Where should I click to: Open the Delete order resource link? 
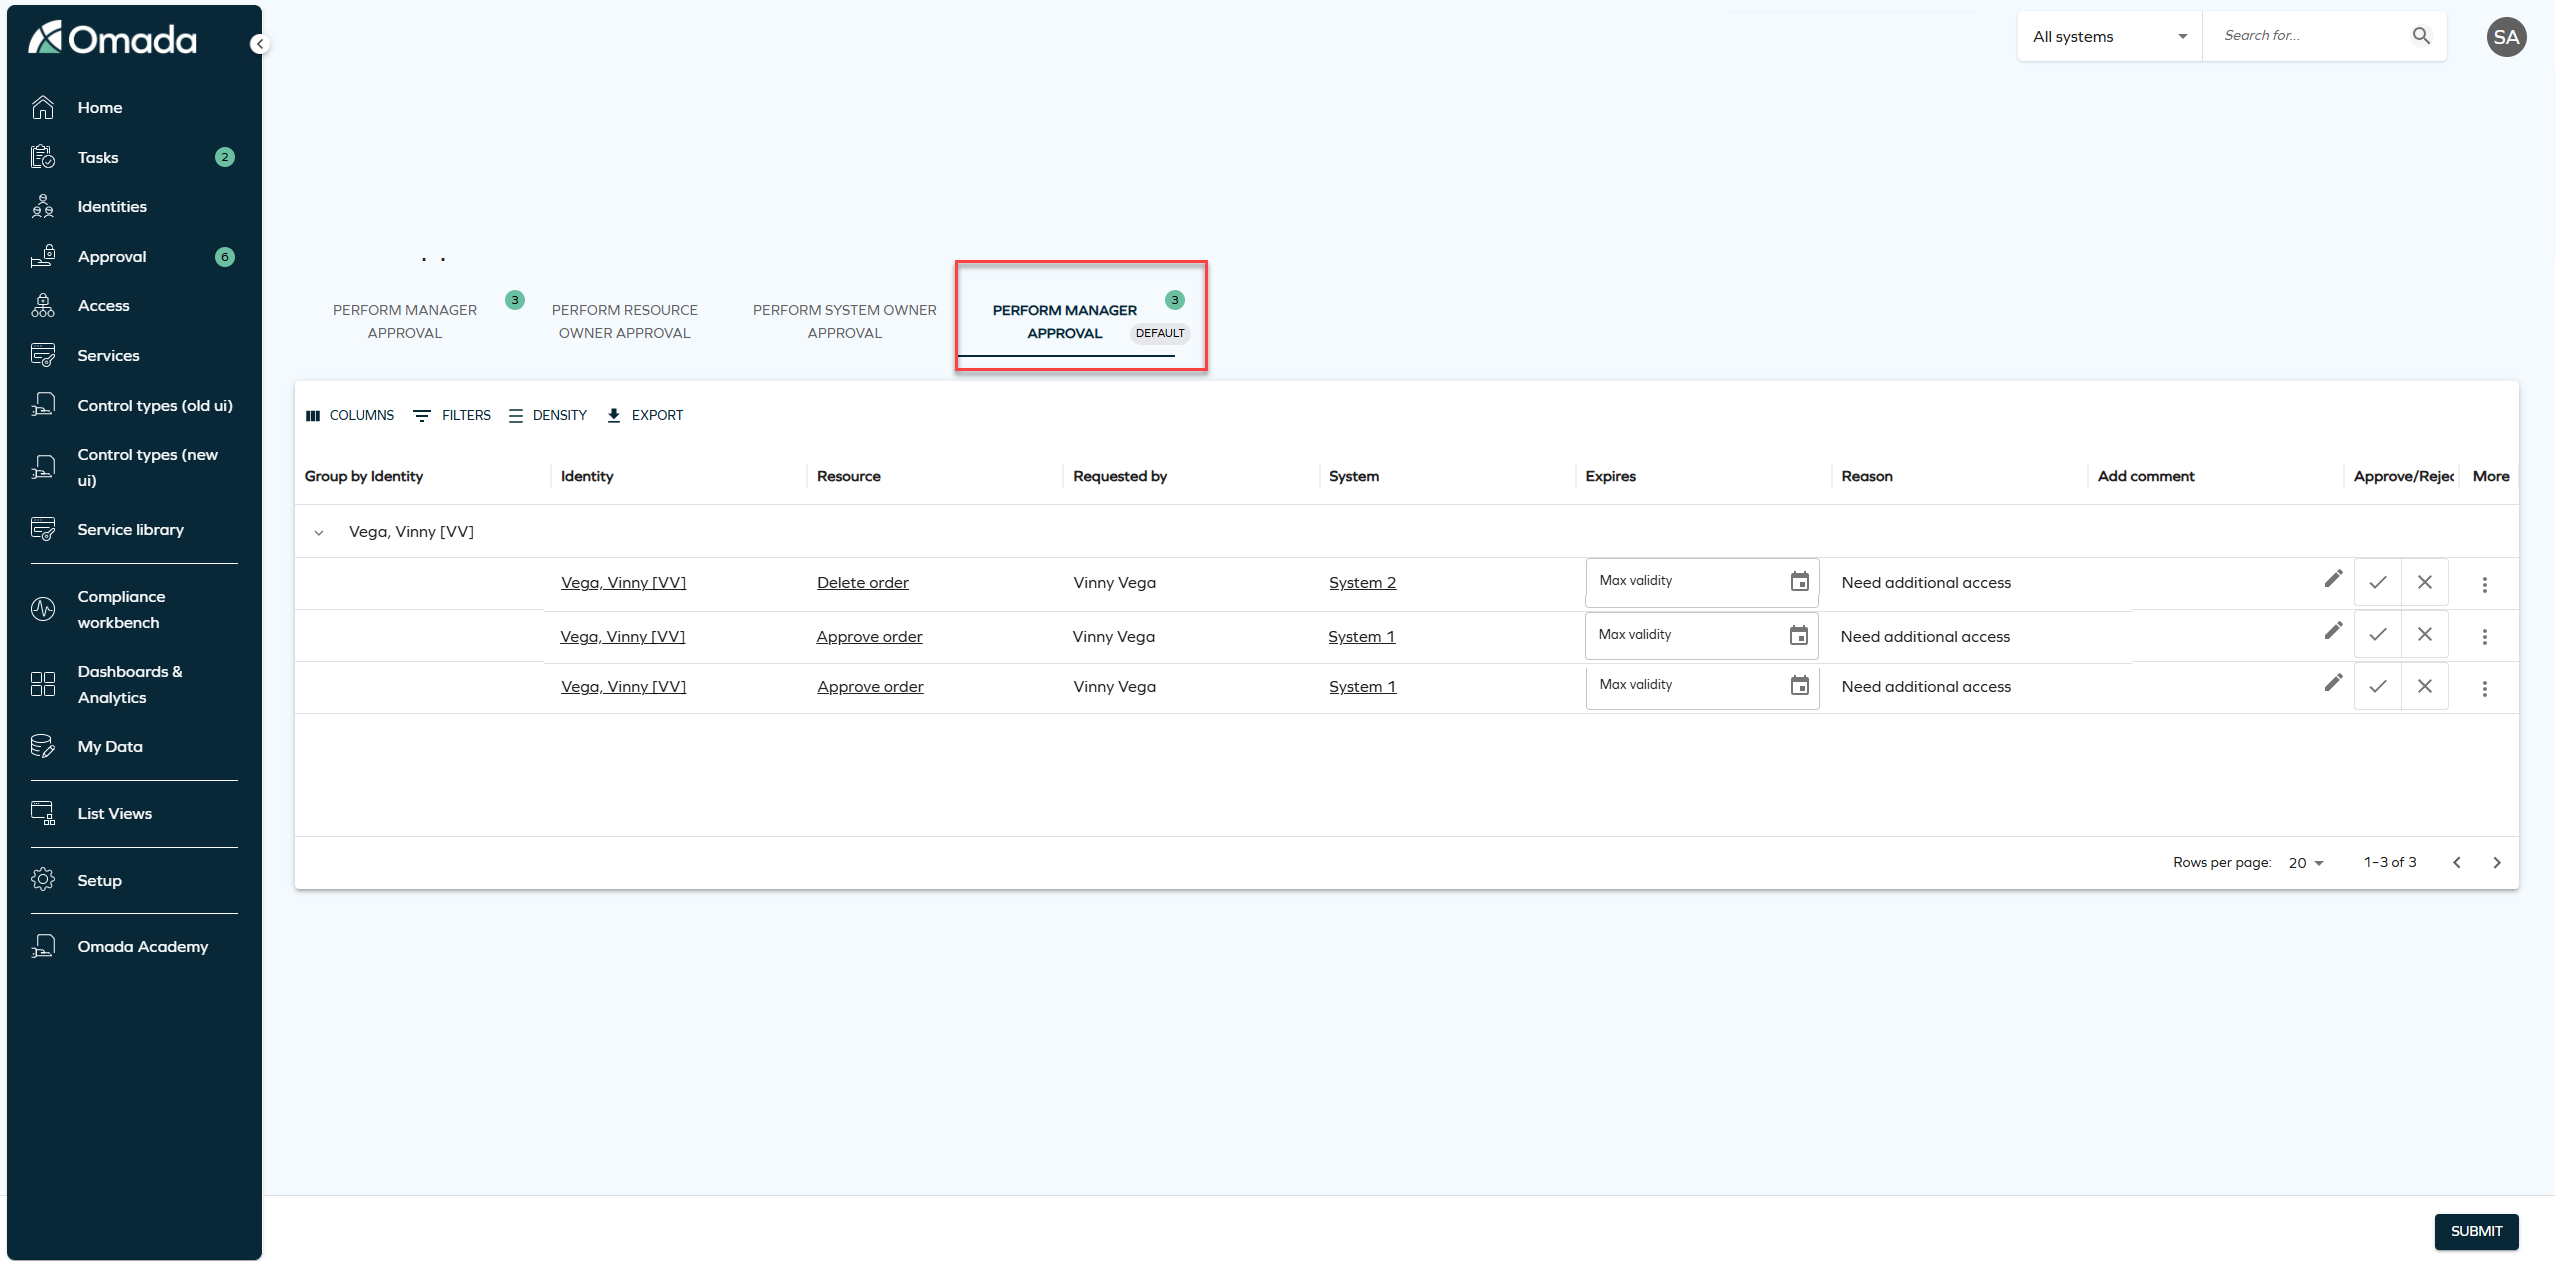(862, 582)
